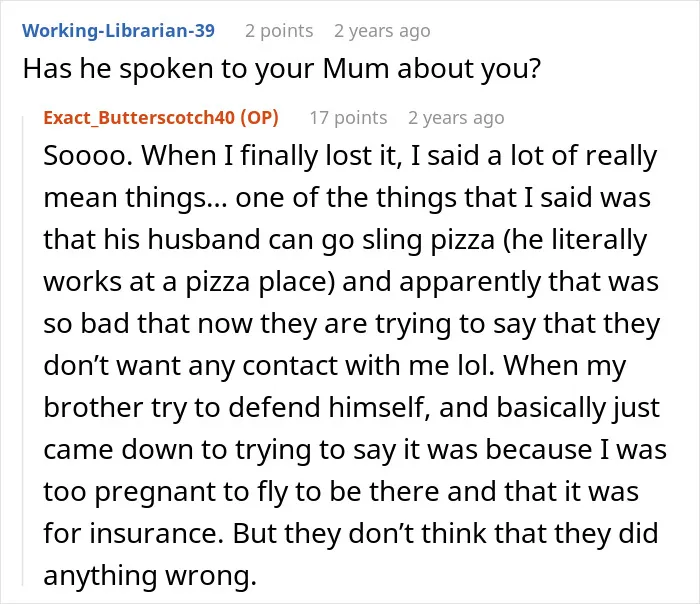The width and height of the screenshot is (700, 604).
Task: Collapse the reply thread using left vertical line
Action: pyautogui.click(x=23, y=350)
